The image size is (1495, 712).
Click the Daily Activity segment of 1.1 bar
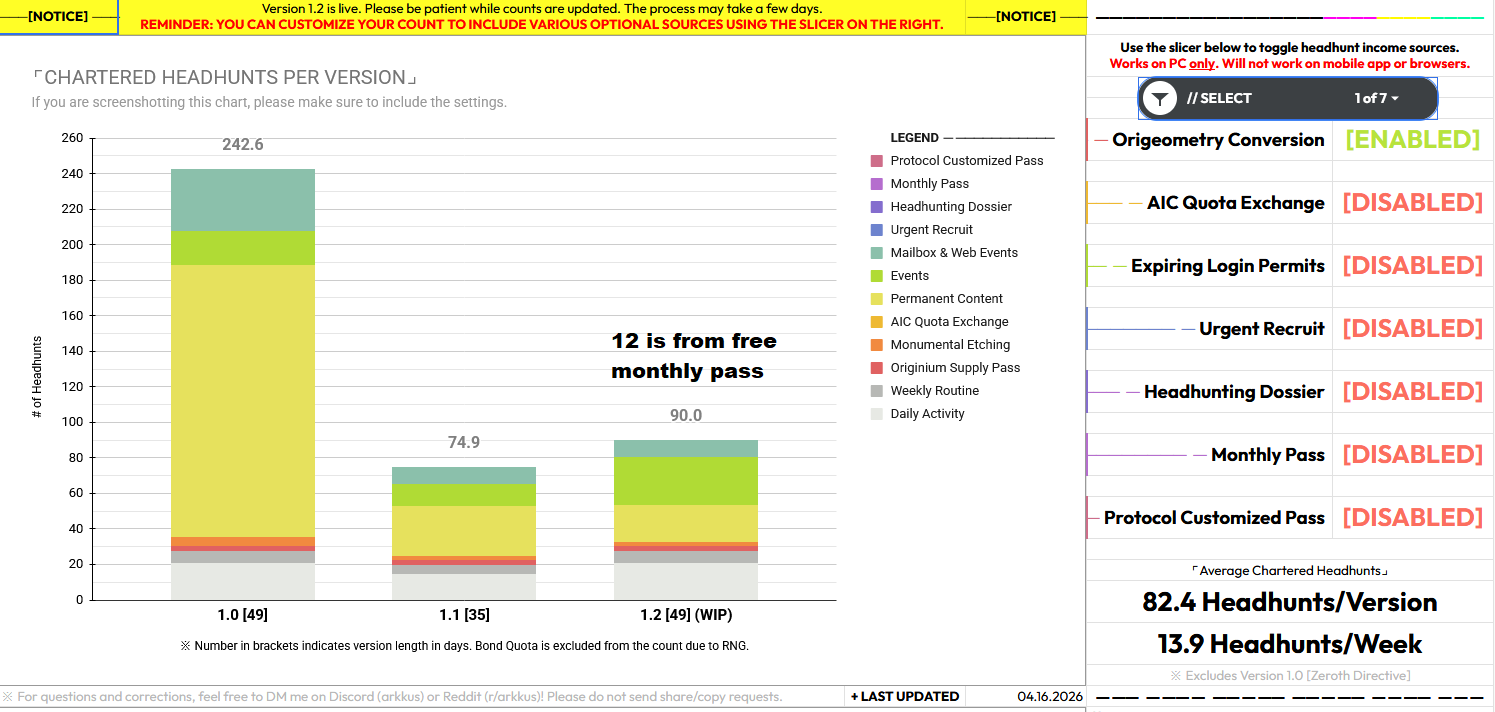point(464,586)
